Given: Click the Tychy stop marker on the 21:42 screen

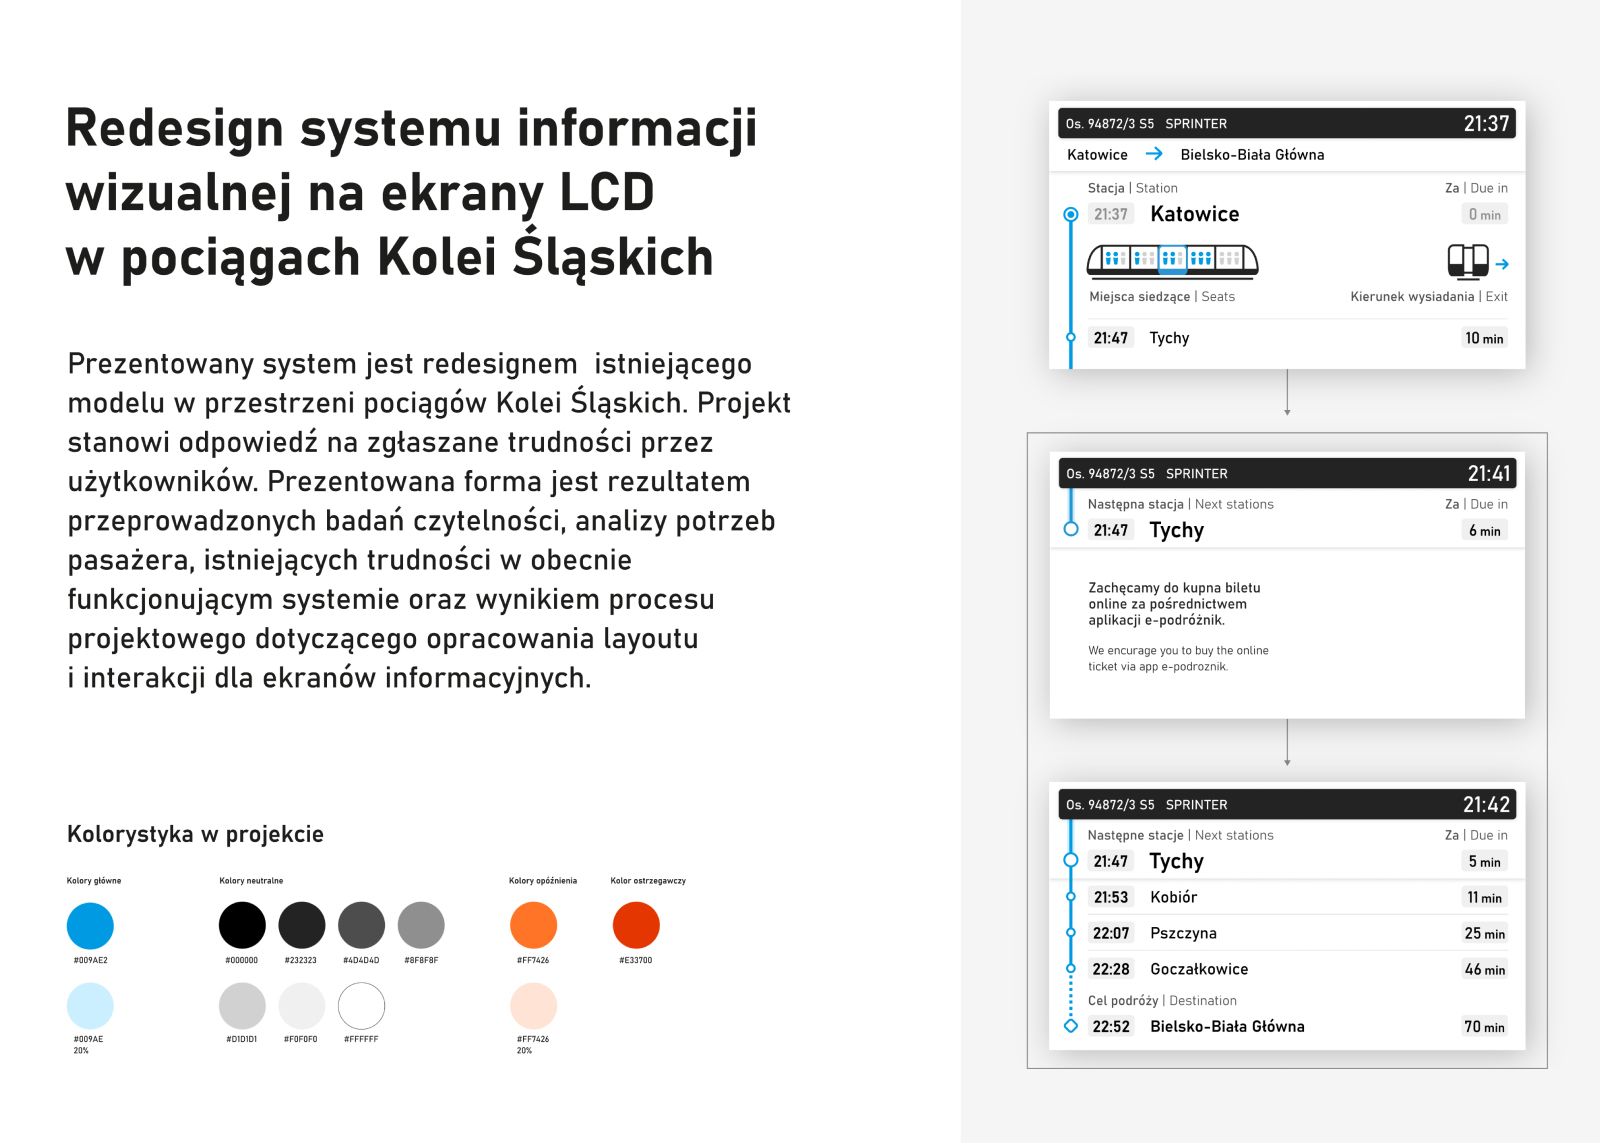Looking at the screenshot, I should pyautogui.click(x=1071, y=861).
